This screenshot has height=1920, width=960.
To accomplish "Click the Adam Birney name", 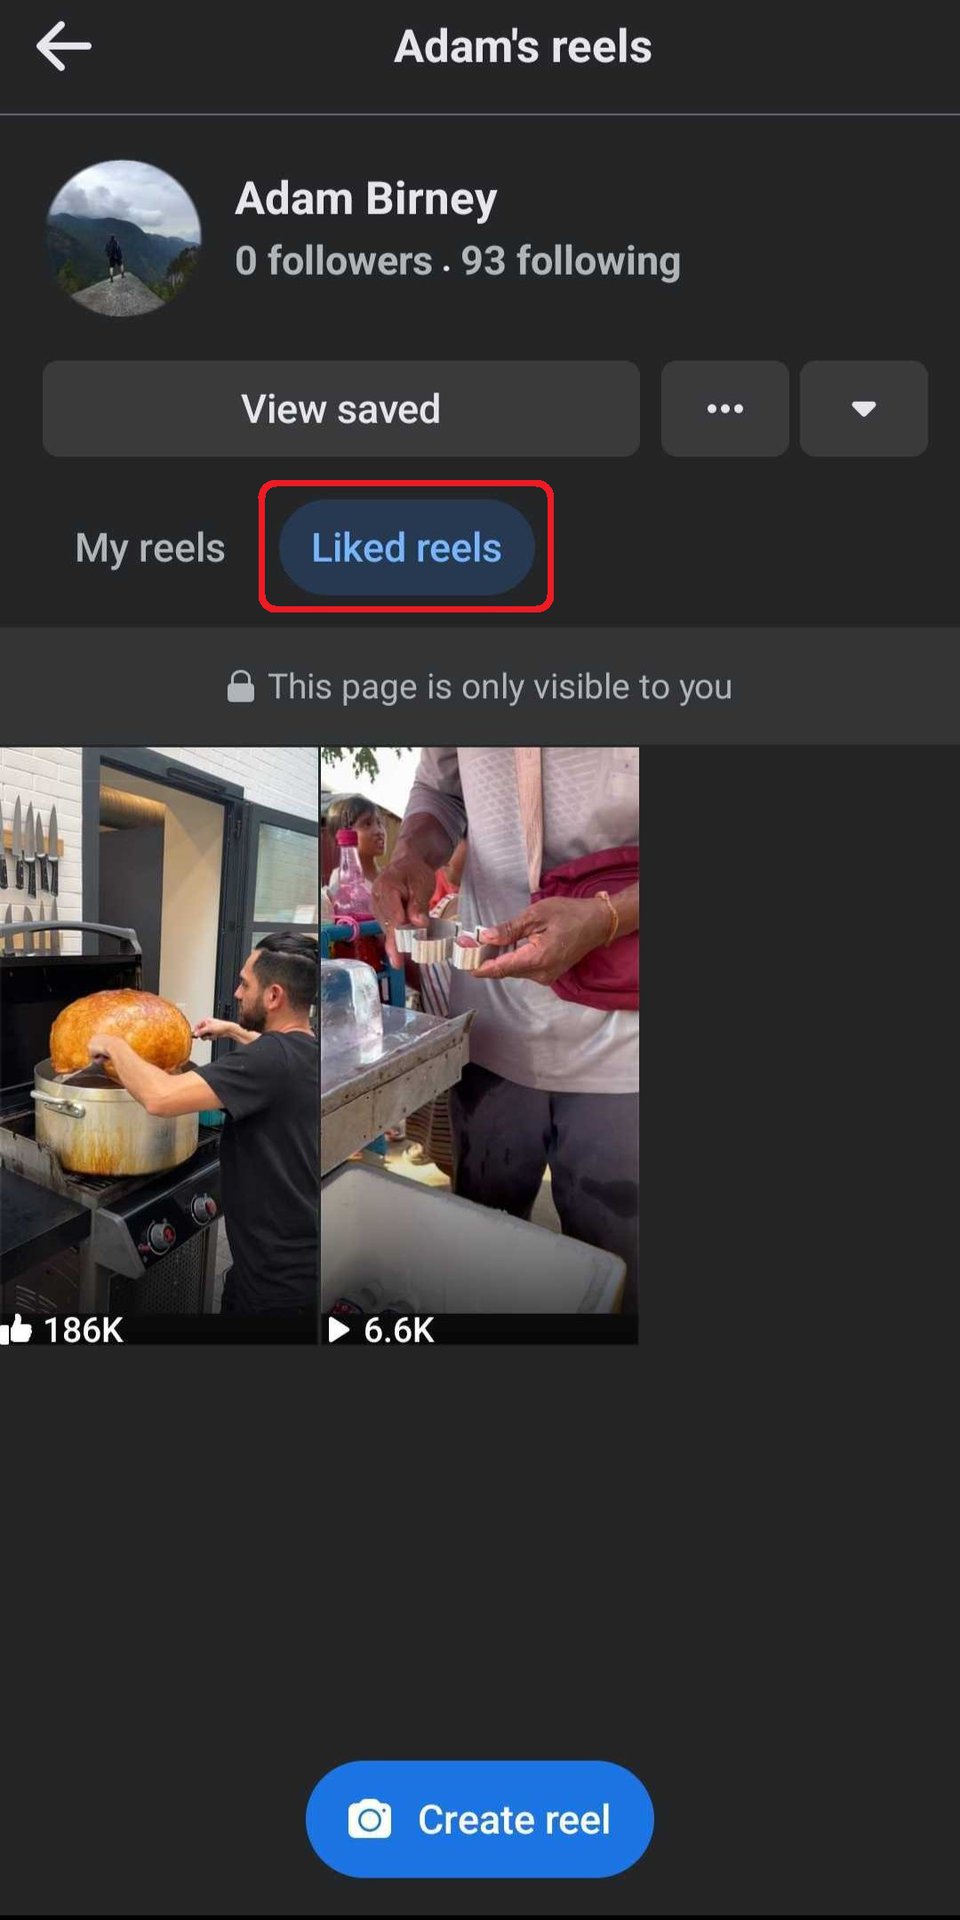I will click(366, 198).
